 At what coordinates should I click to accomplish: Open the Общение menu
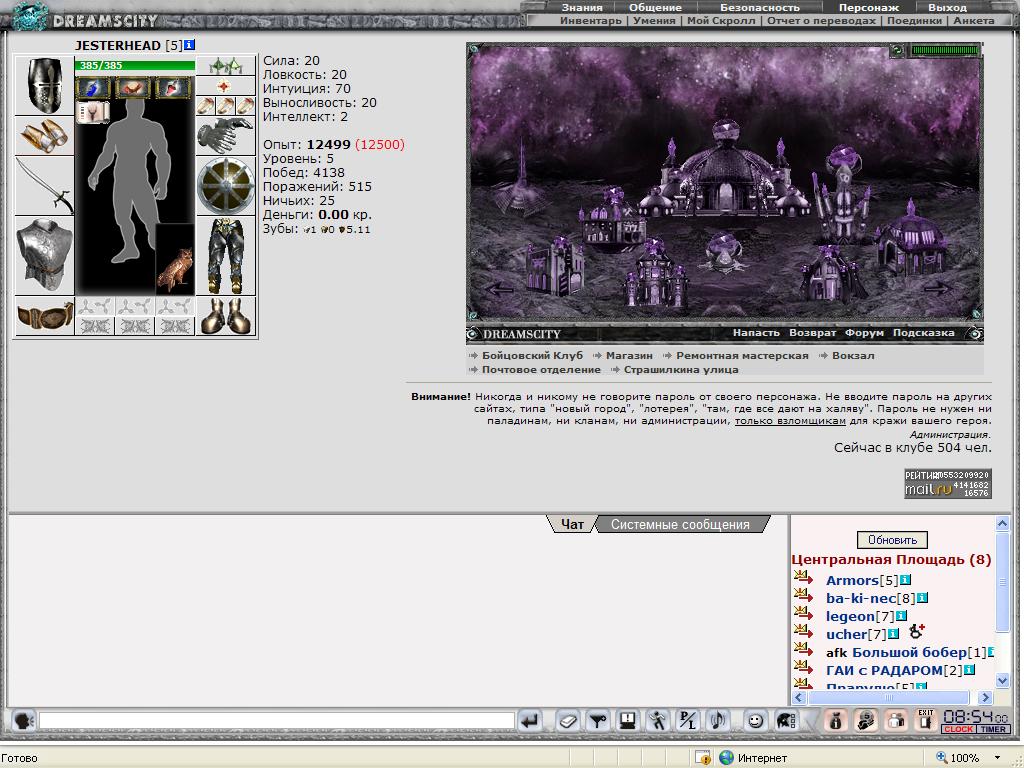[655, 7]
